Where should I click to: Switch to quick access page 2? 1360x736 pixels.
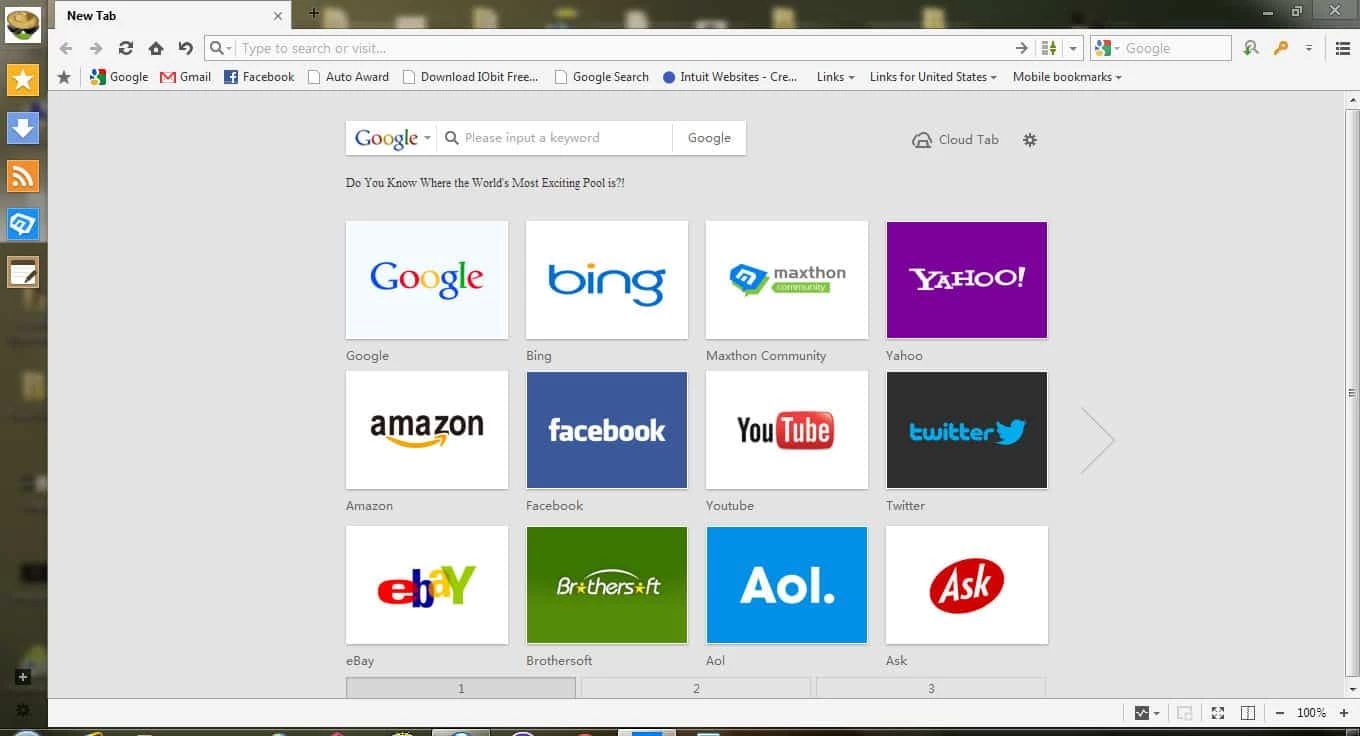(x=696, y=688)
